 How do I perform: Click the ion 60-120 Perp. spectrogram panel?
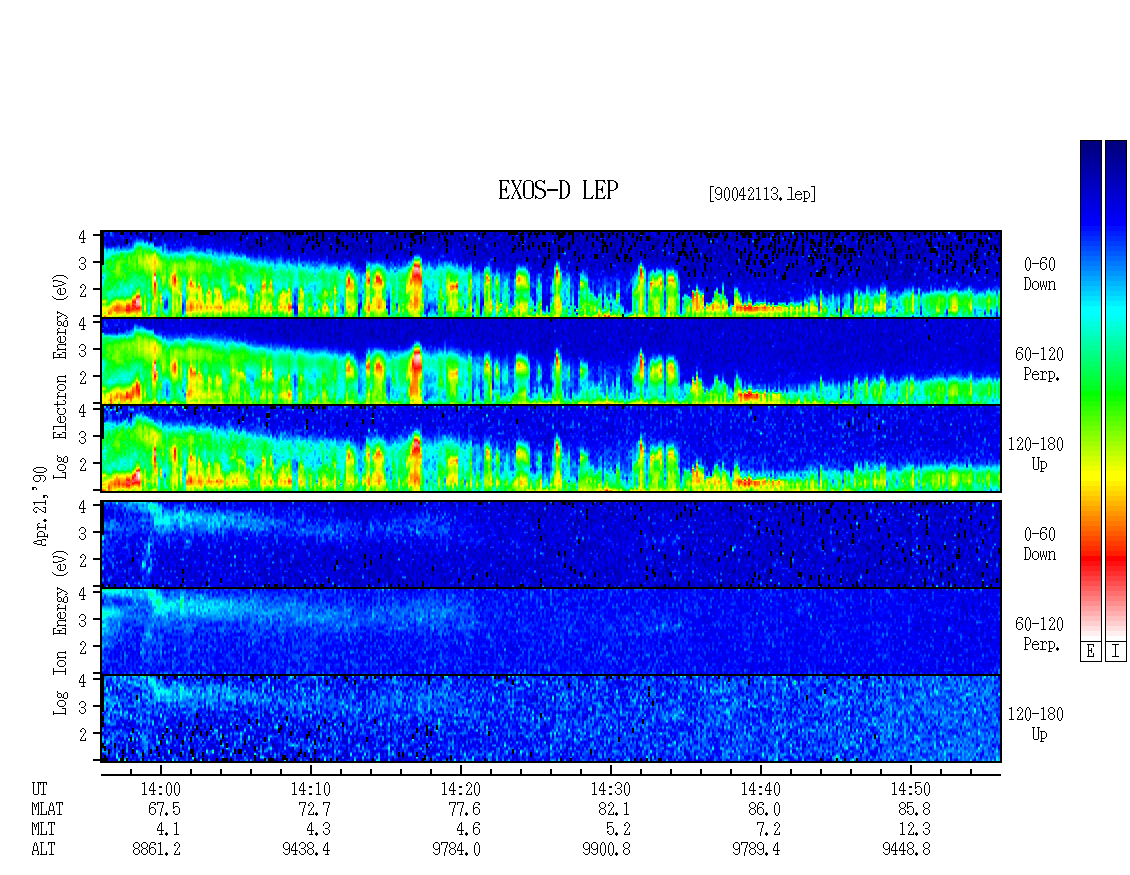coord(551,631)
